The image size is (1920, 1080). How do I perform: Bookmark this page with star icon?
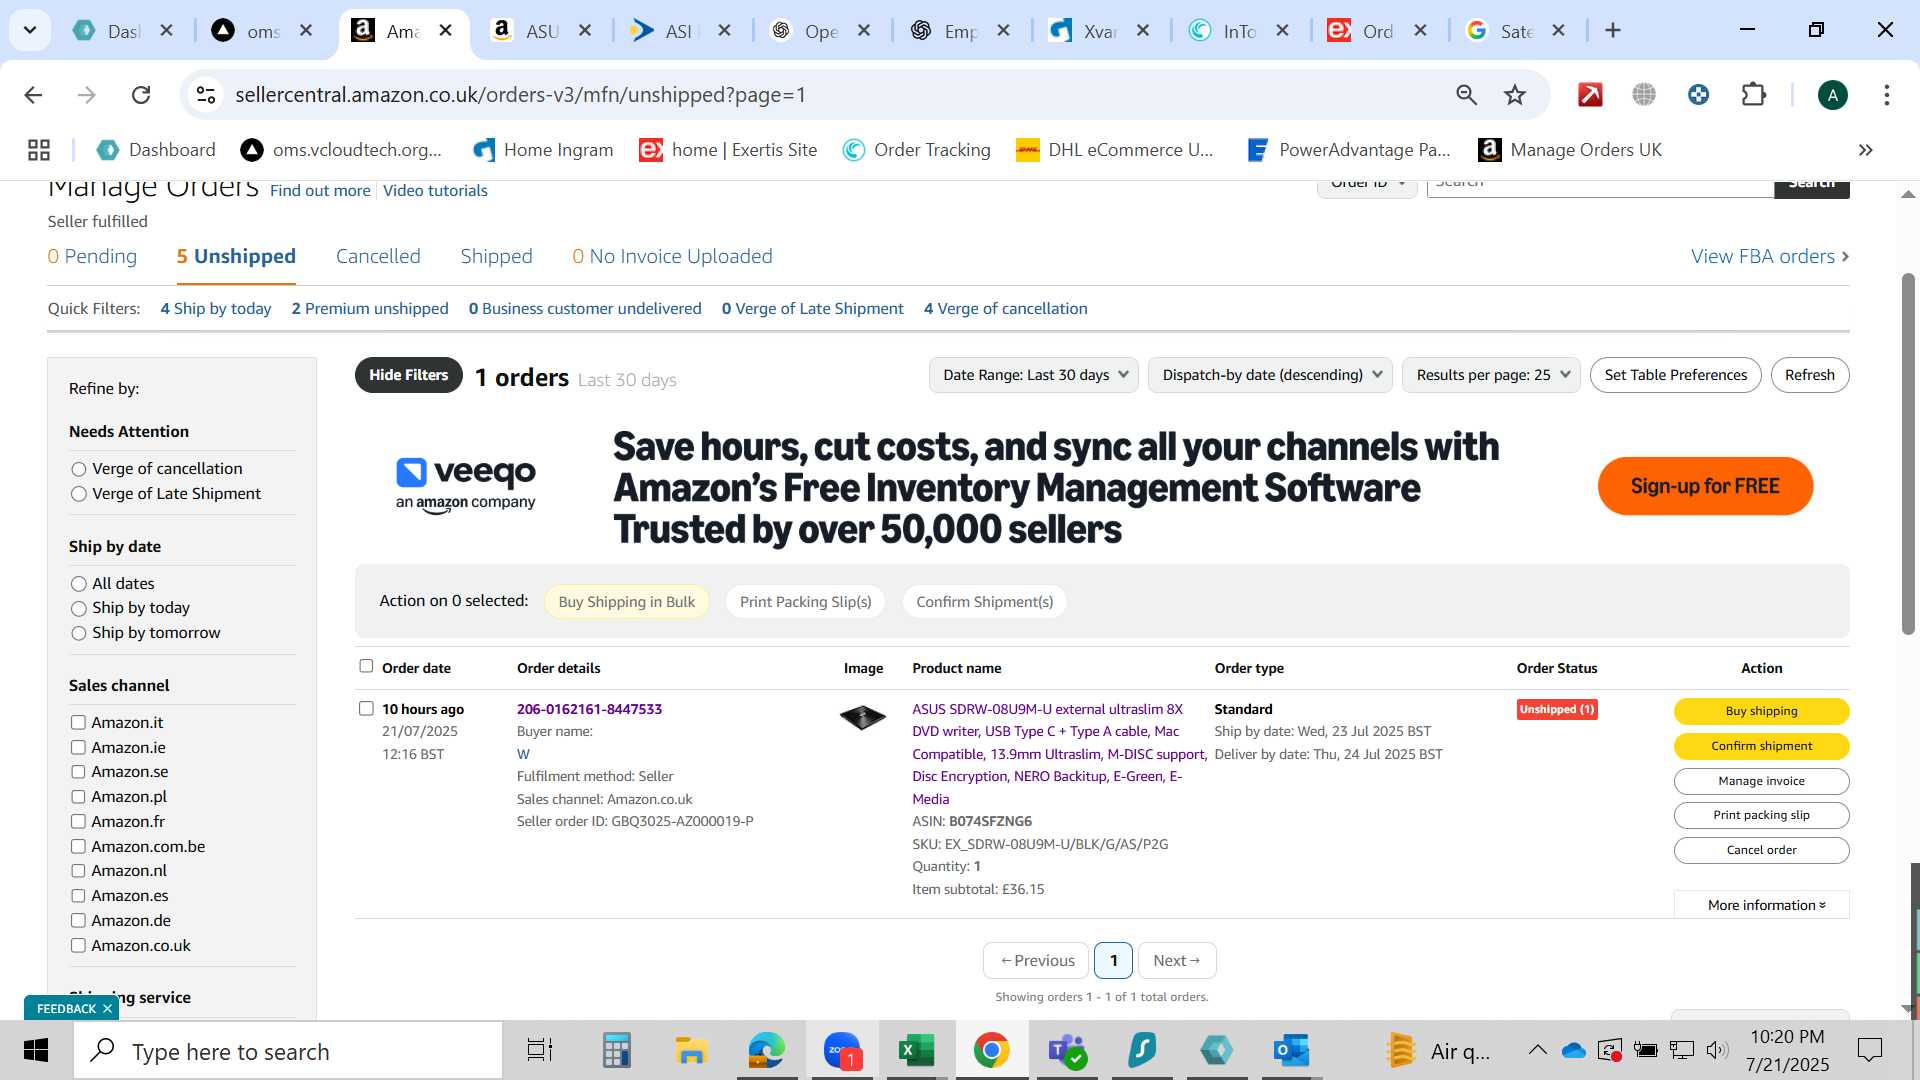pyautogui.click(x=1515, y=95)
